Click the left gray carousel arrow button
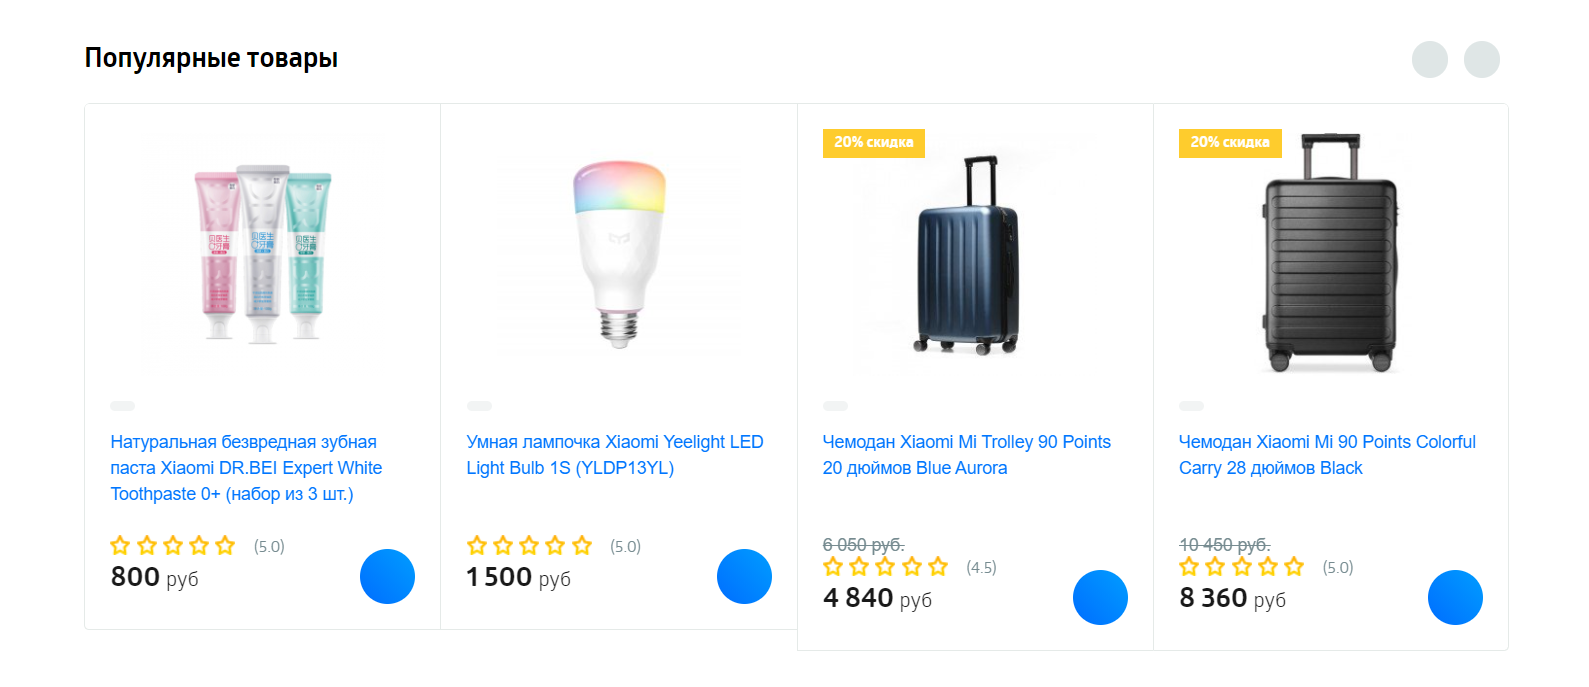This screenshot has width=1589, height=687. point(1429,59)
